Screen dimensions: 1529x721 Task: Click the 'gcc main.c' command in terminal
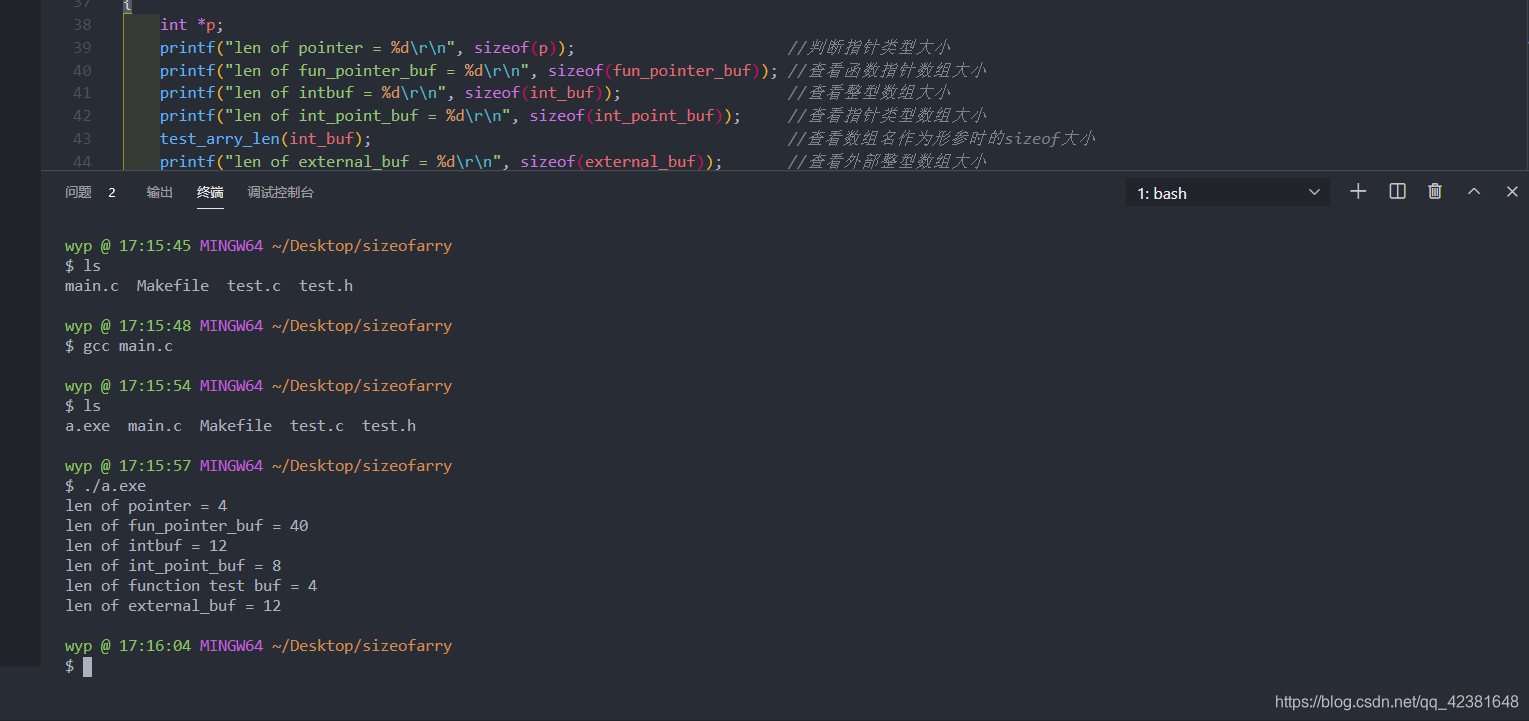[x=128, y=346]
